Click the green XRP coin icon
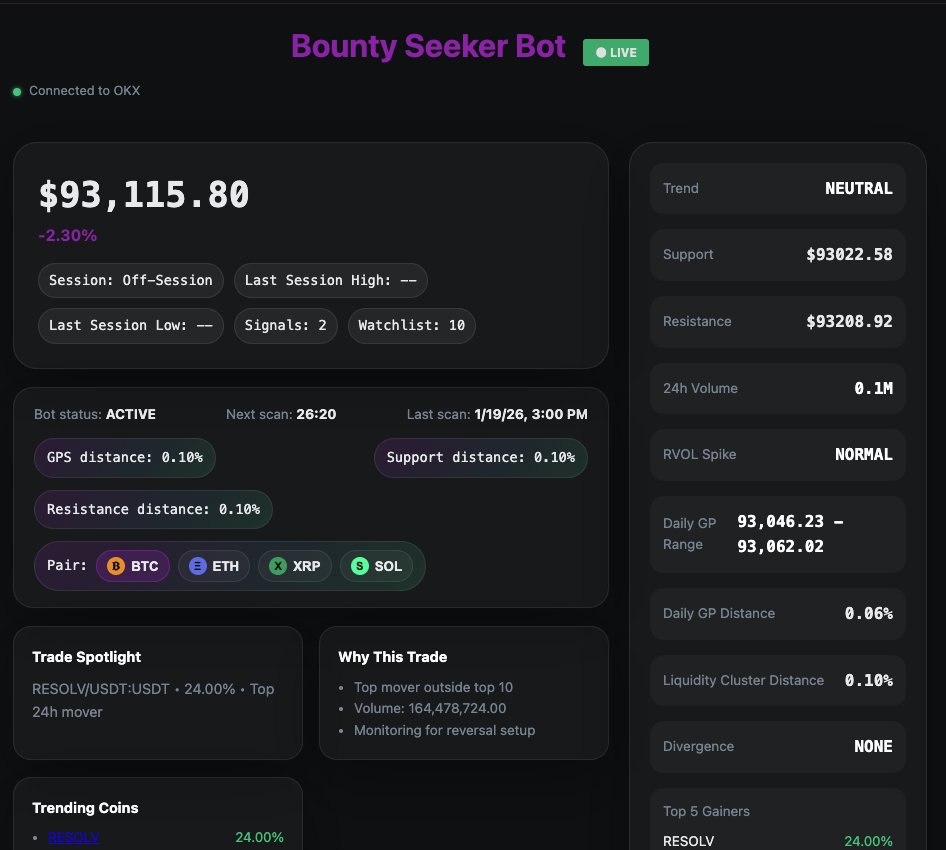946x850 pixels. tap(278, 566)
